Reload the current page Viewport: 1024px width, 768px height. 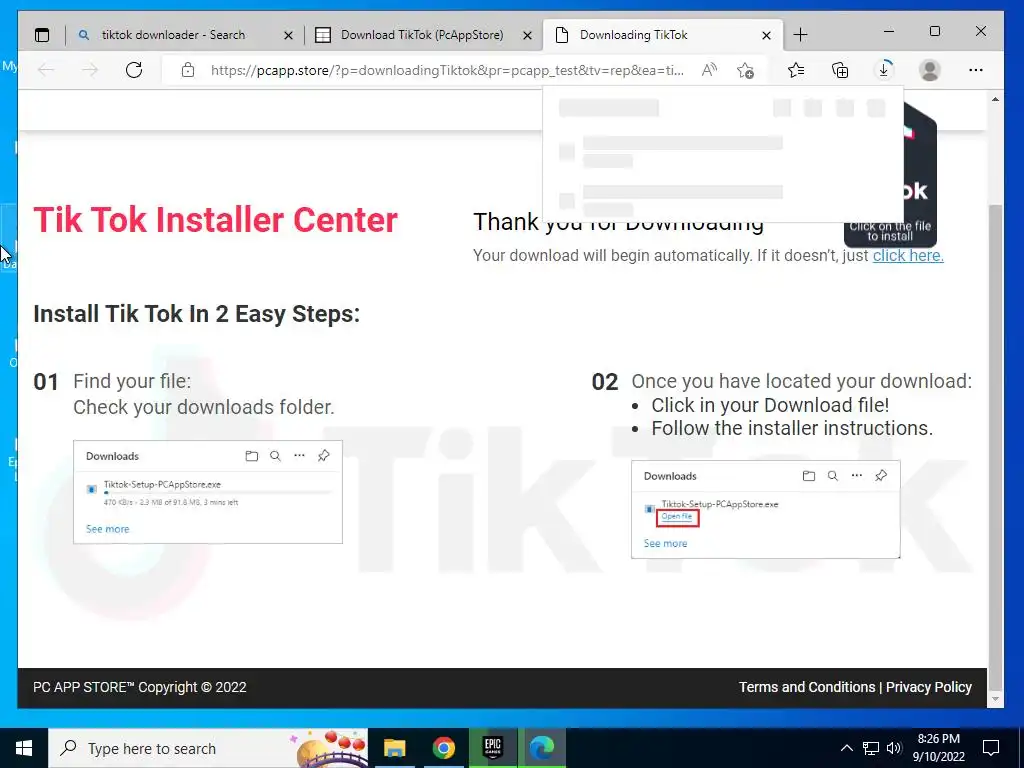point(134,70)
